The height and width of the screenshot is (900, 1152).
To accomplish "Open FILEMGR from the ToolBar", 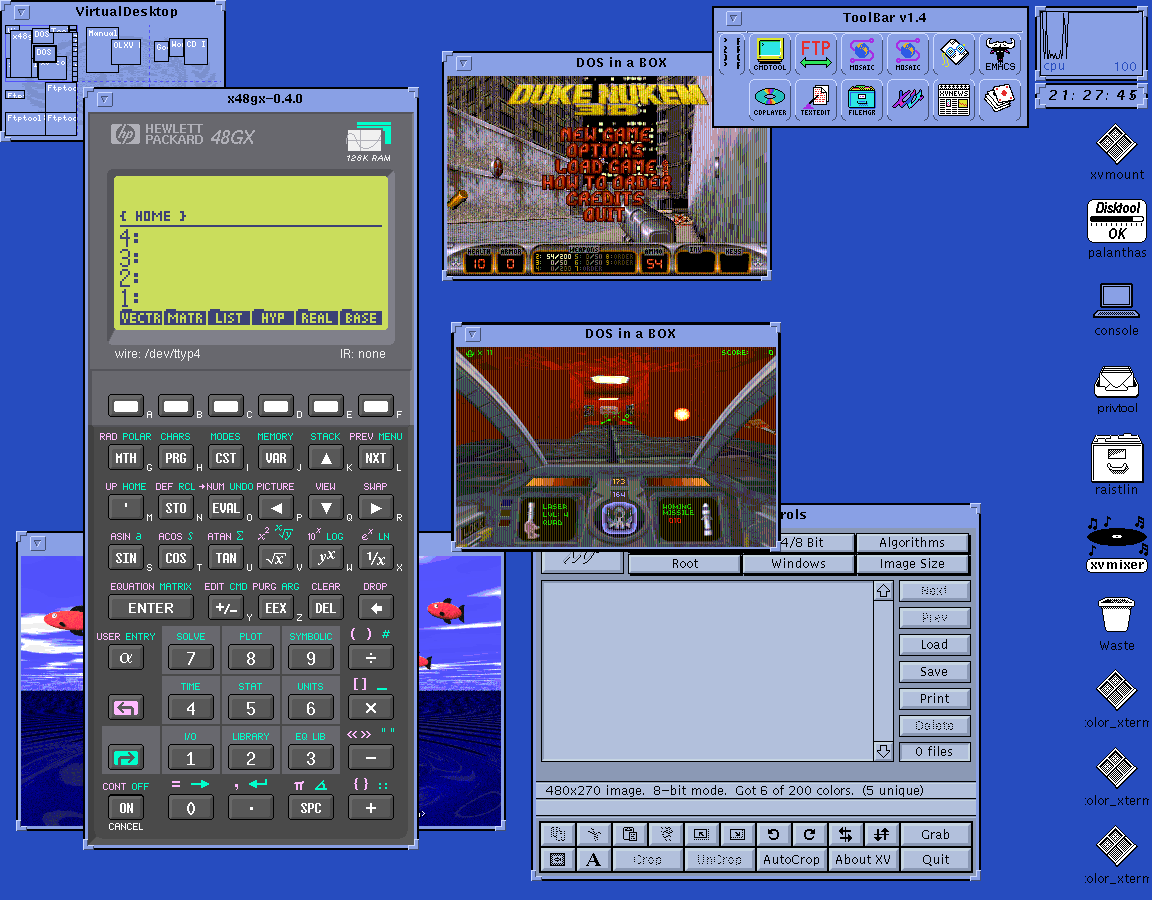I will 862,100.
